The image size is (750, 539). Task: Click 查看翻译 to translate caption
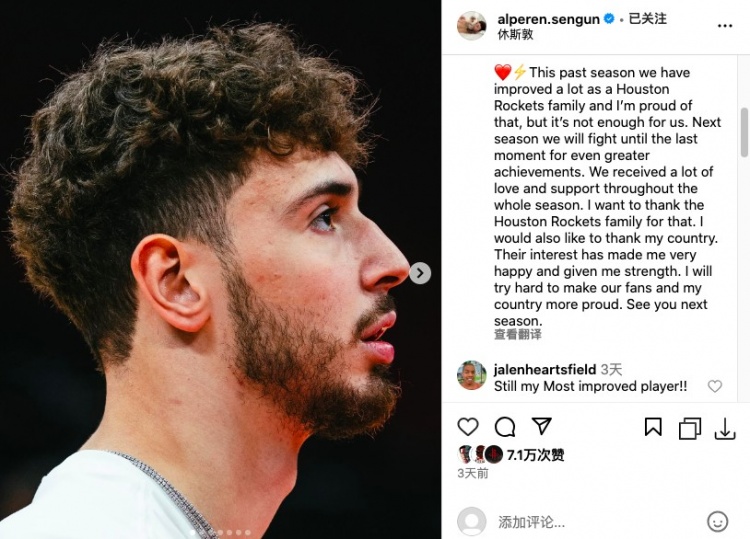point(518,334)
